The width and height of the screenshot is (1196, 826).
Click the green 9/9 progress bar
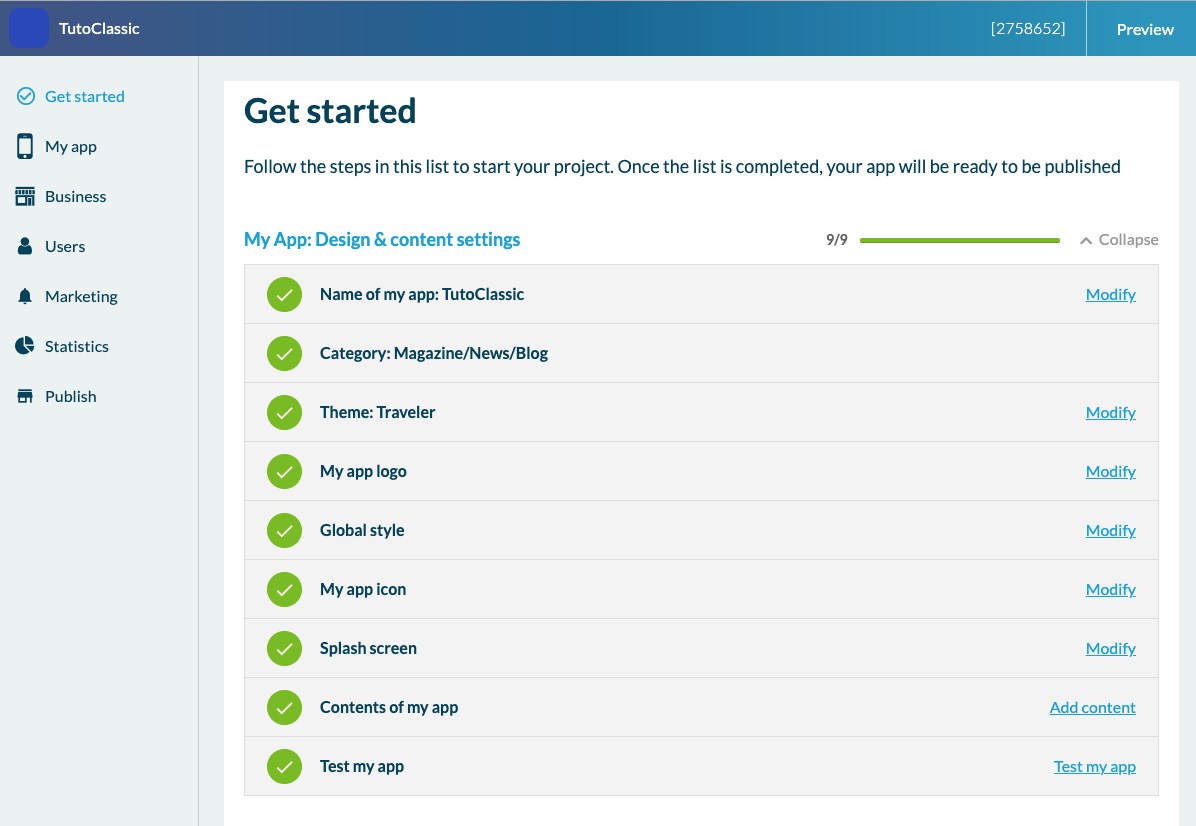[x=959, y=241]
